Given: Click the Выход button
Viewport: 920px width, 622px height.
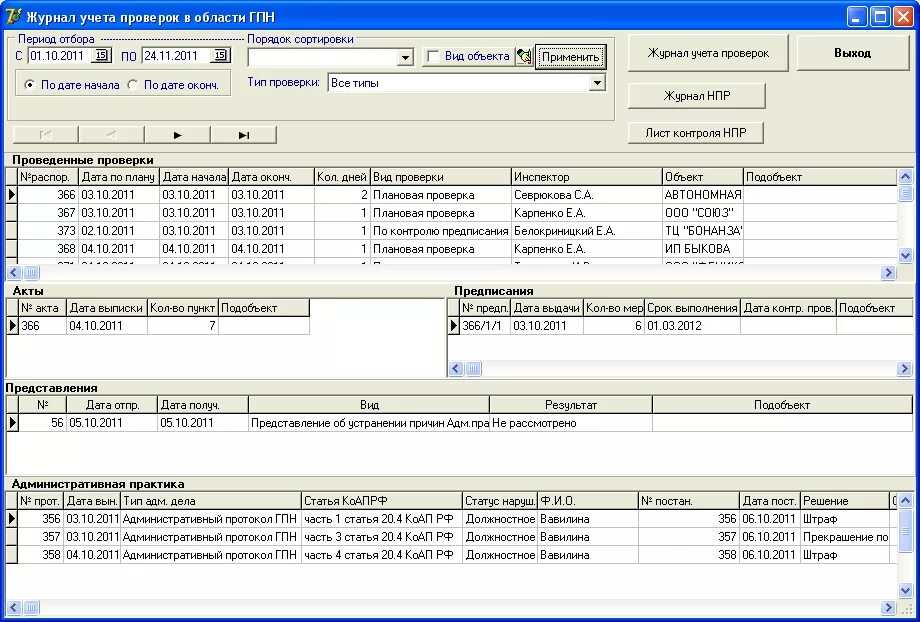Looking at the screenshot, I should [853, 53].
